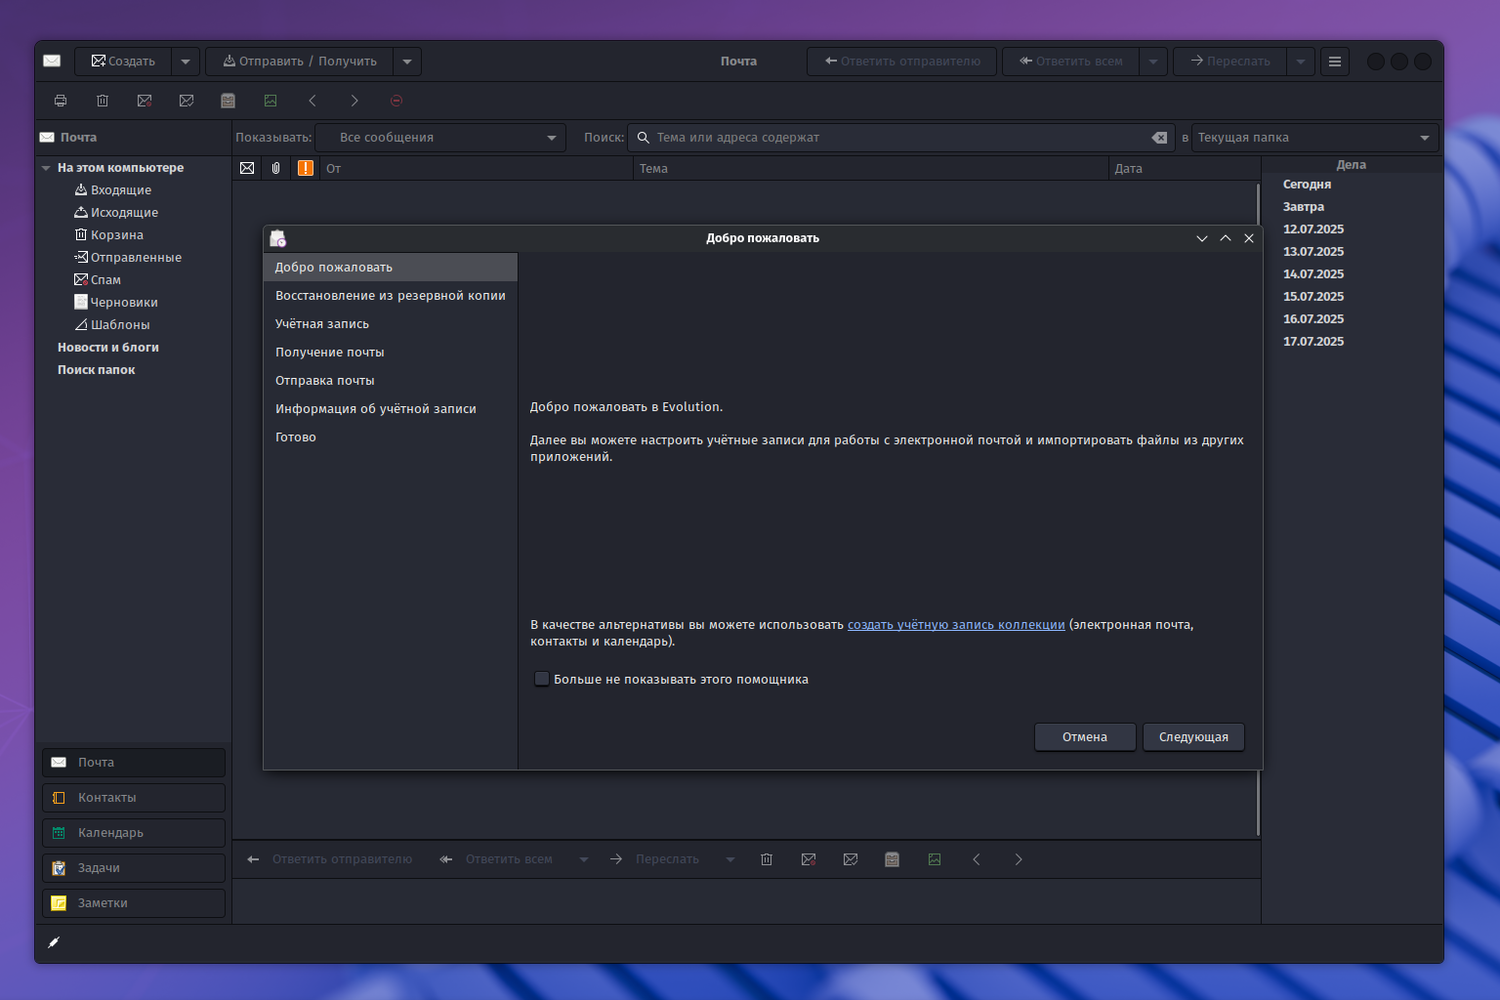Click the trash delete icon in top toolbar
This screenshot has width=1500, height=1000.
(102, 101)
